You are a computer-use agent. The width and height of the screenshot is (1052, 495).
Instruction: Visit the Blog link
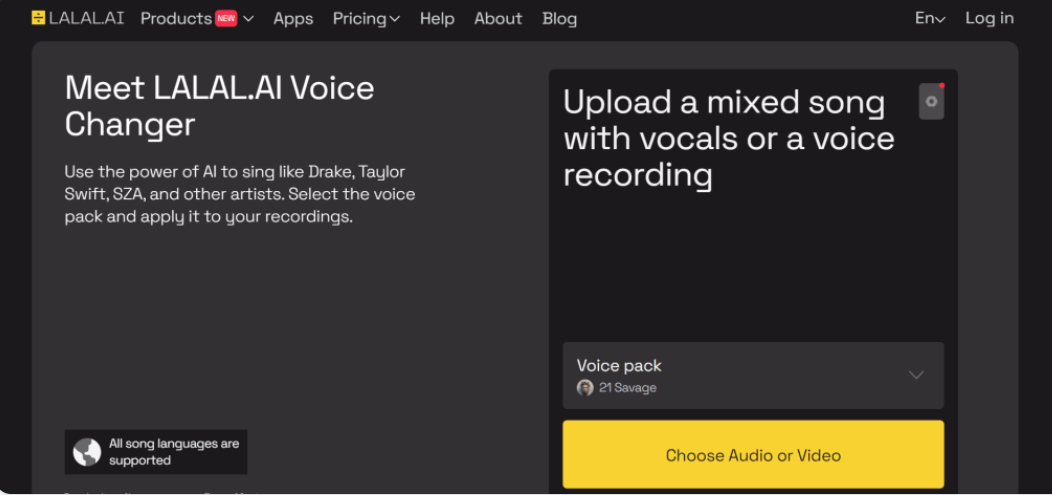tap(559, 18)
